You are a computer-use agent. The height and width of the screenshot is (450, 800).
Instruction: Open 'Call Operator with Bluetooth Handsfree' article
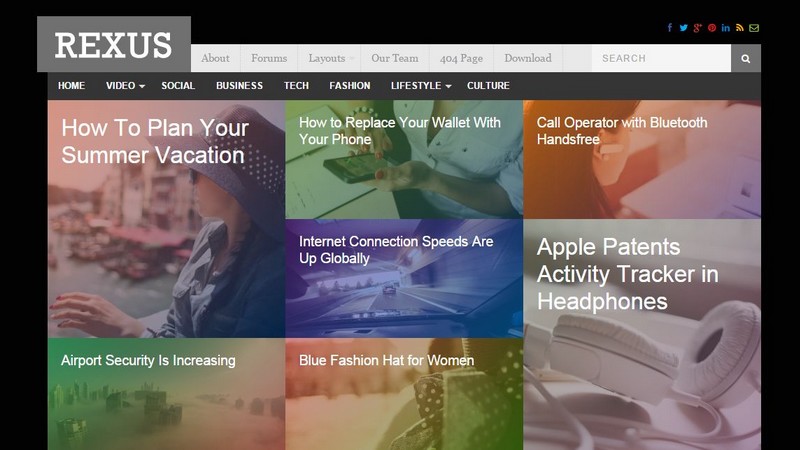point(622,131)
